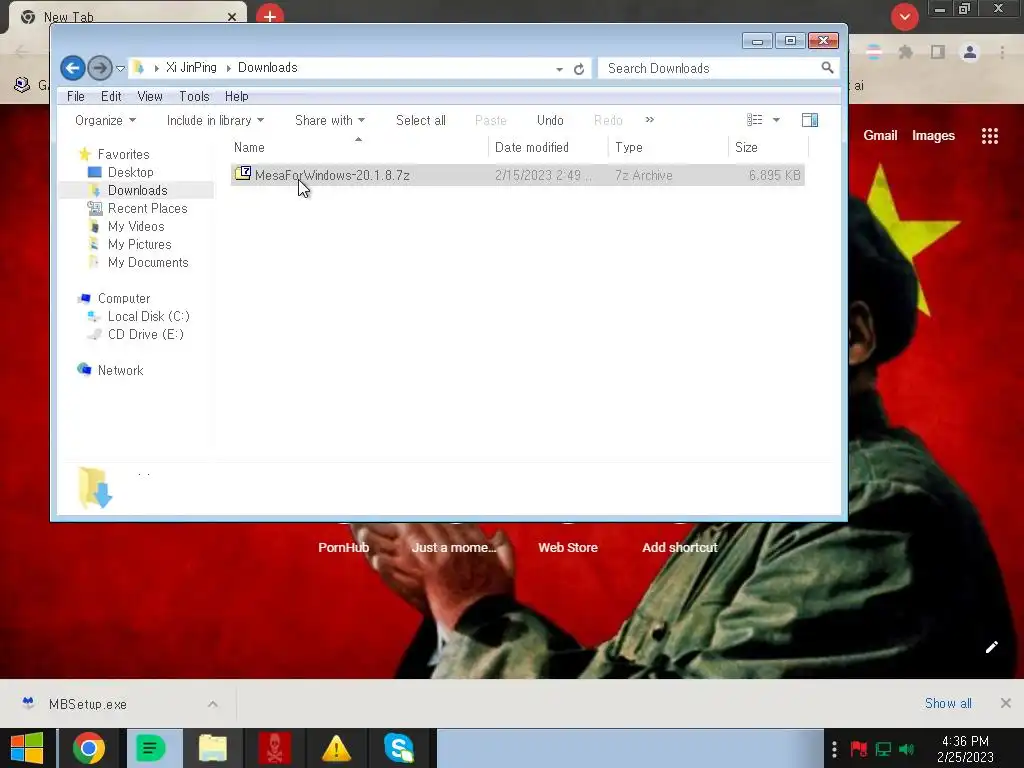Go forward in Explorer navigation
The height and width of the screenshot is (768, 1024).
click(99, 68)
